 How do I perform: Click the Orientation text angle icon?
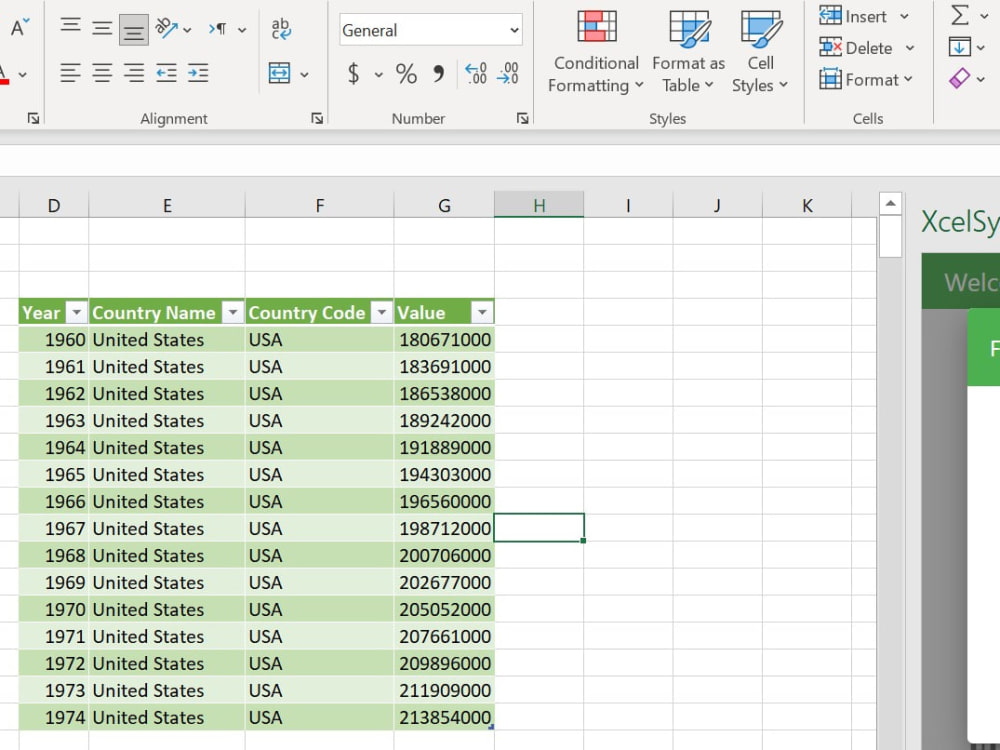point(166,28)
